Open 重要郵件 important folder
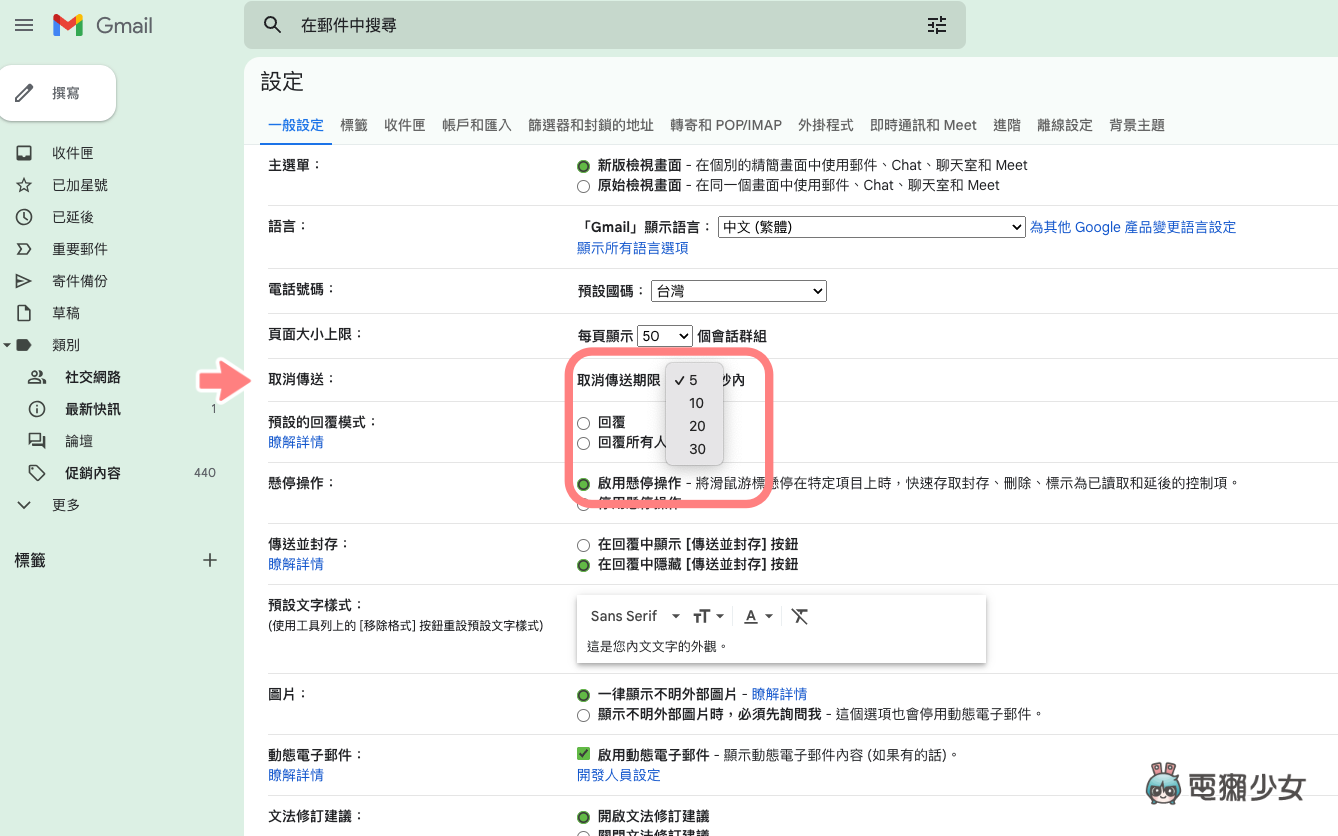The width and height of the screenshot is (1338, 836). pos(80,249)
